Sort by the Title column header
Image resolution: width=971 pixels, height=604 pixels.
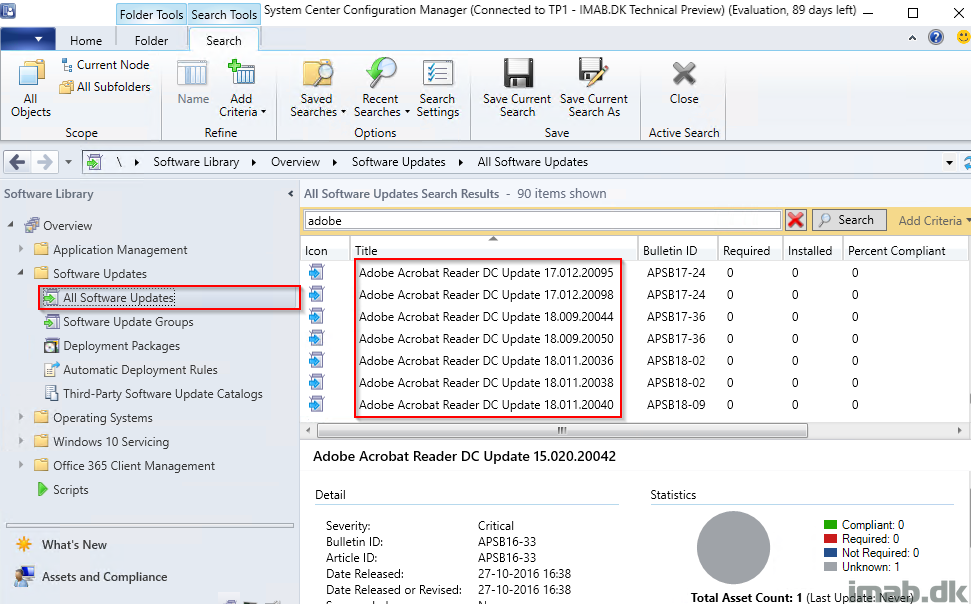point(494,250)
